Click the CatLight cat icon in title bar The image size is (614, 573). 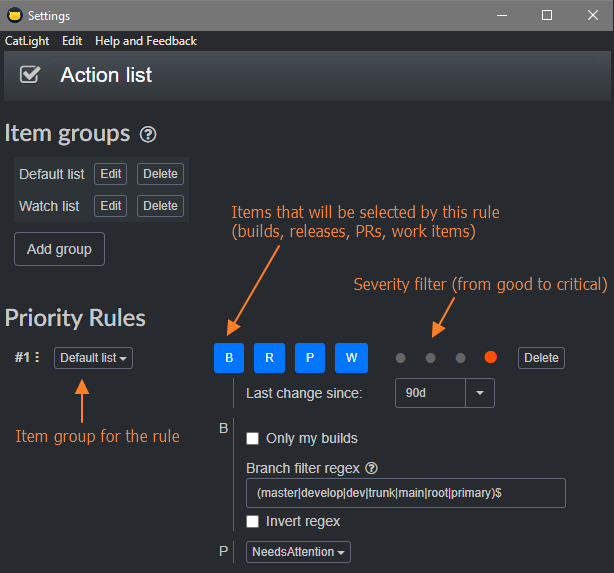pos(15,15)
